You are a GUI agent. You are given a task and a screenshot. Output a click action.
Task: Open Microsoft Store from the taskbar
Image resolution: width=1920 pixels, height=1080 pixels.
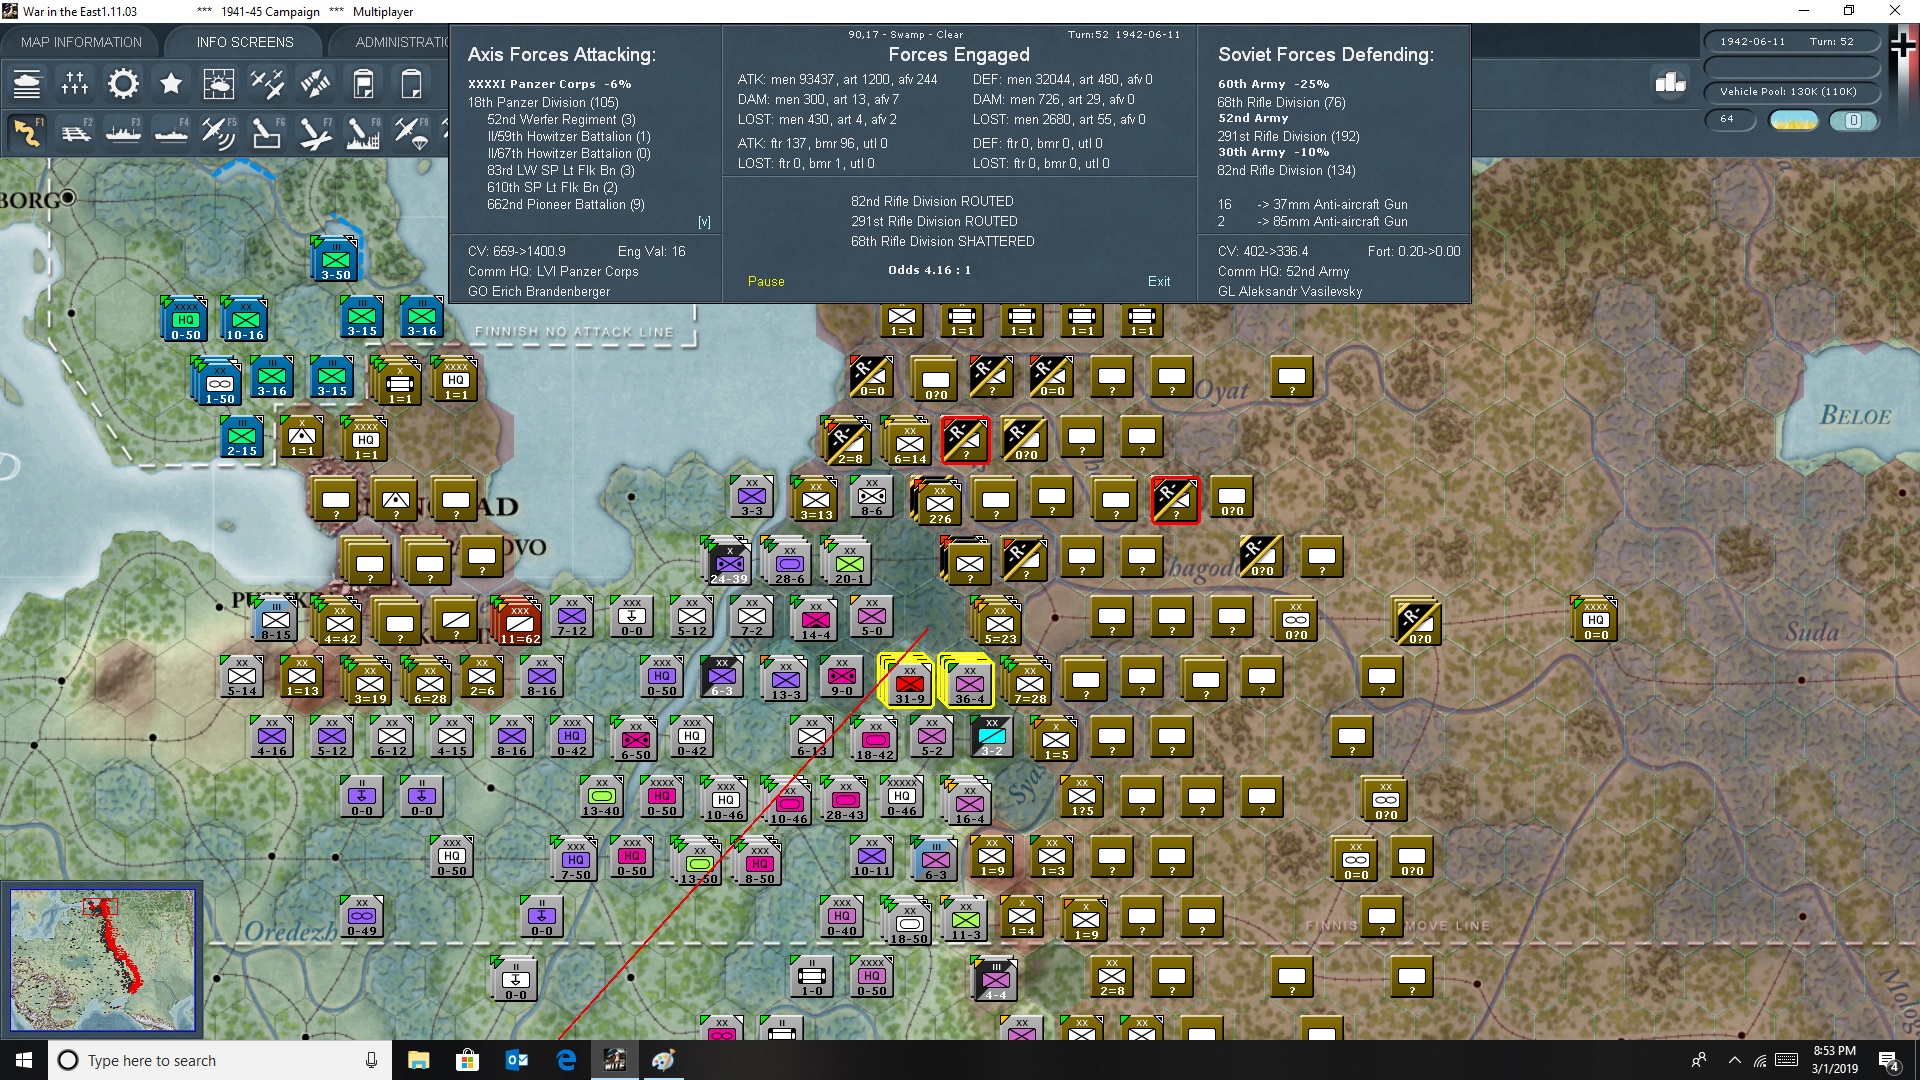point(467,1060)
